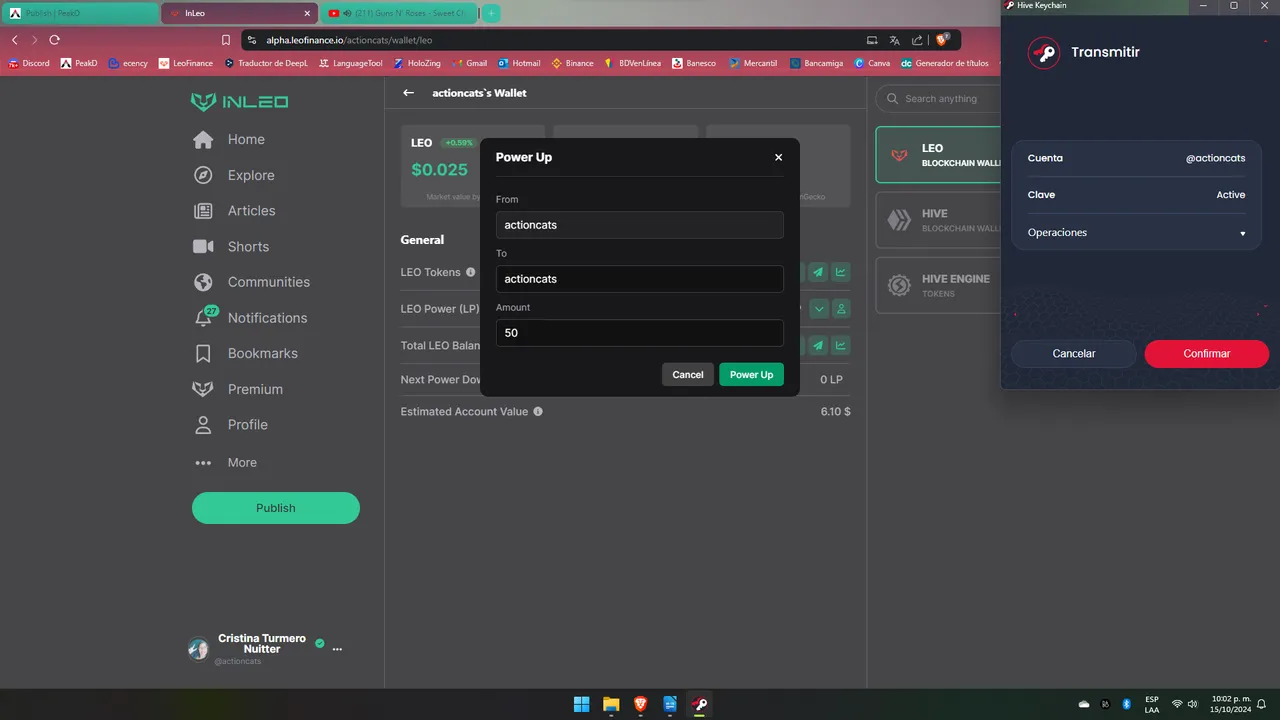Open the Traductor de DeepL bookmark
Viewport: 1280px width, 720px height.
pyautogui.click(x=267, y=63)
